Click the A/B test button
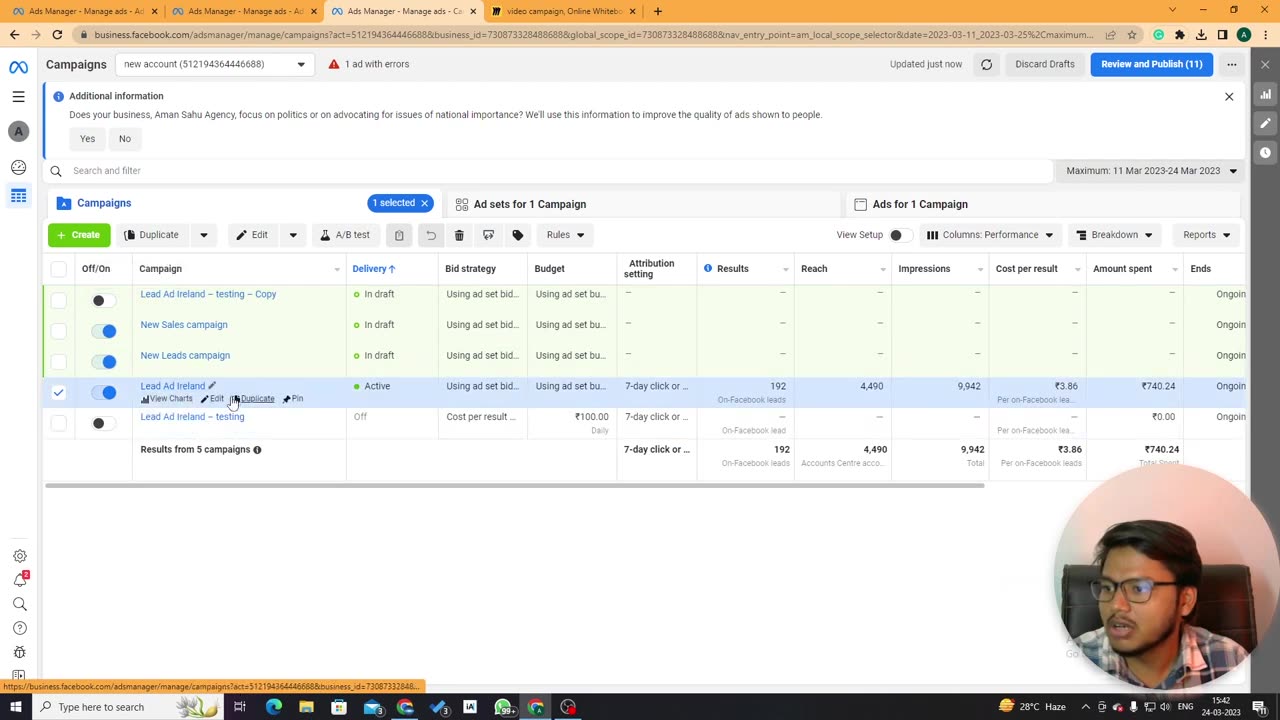Viewport: 1280px width, 720px height. (x=345, y=235)
